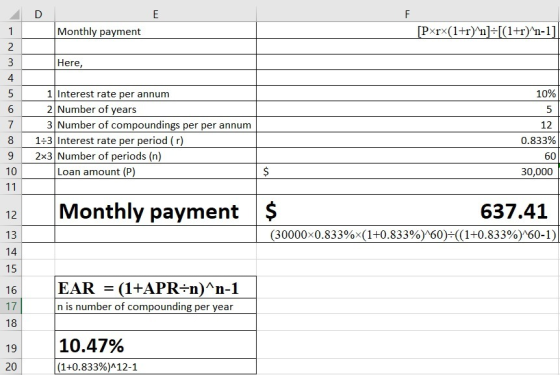
Task: Click the 'Here,' cell
Action: pos(155,62)
